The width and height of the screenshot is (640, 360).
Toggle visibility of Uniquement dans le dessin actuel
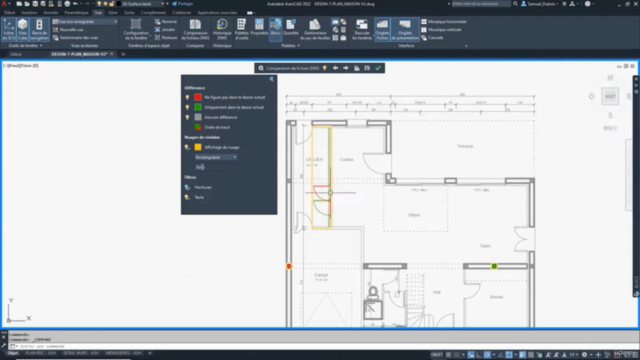(x=187, y=107)
